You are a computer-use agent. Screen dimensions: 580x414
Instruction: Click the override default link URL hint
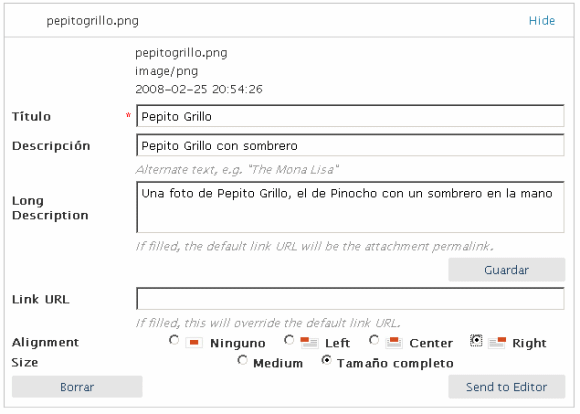[x=268, y=323]
